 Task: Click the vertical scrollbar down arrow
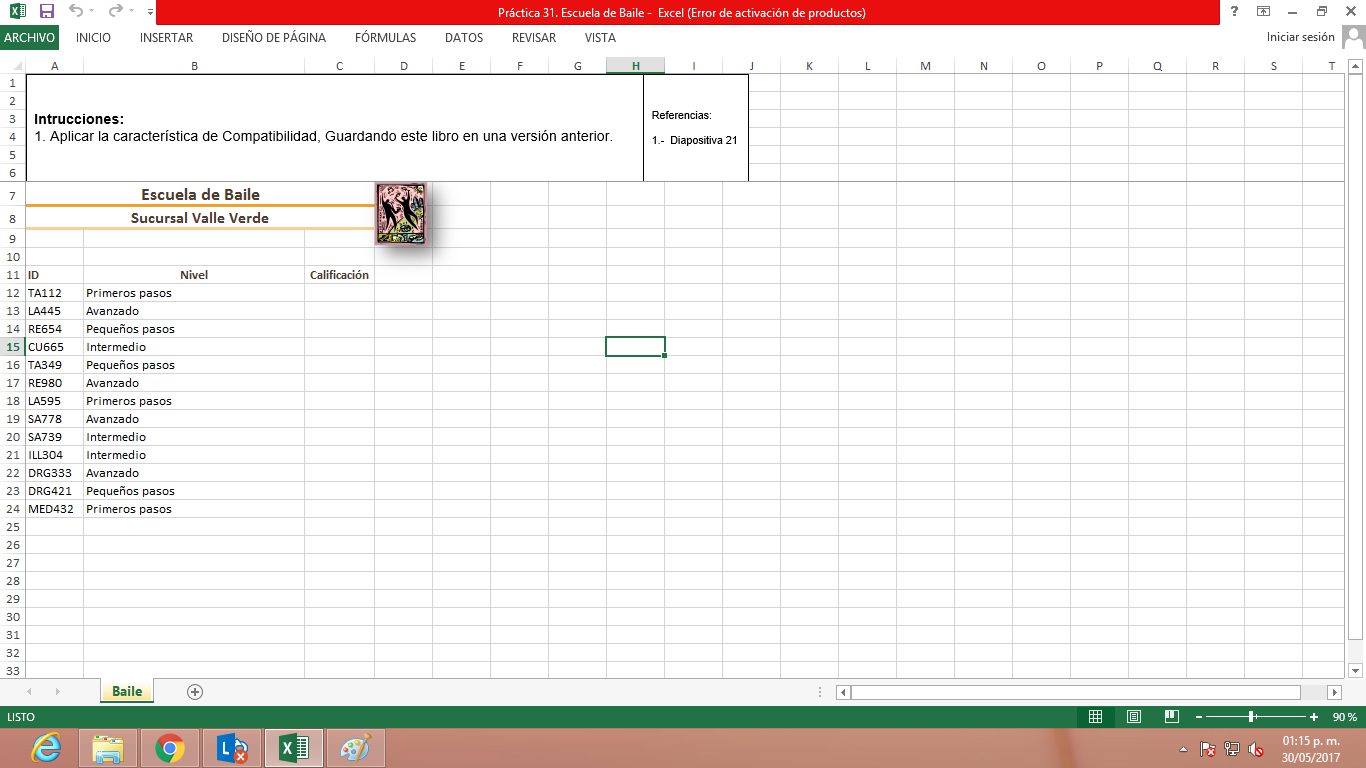coord(1356,670)
